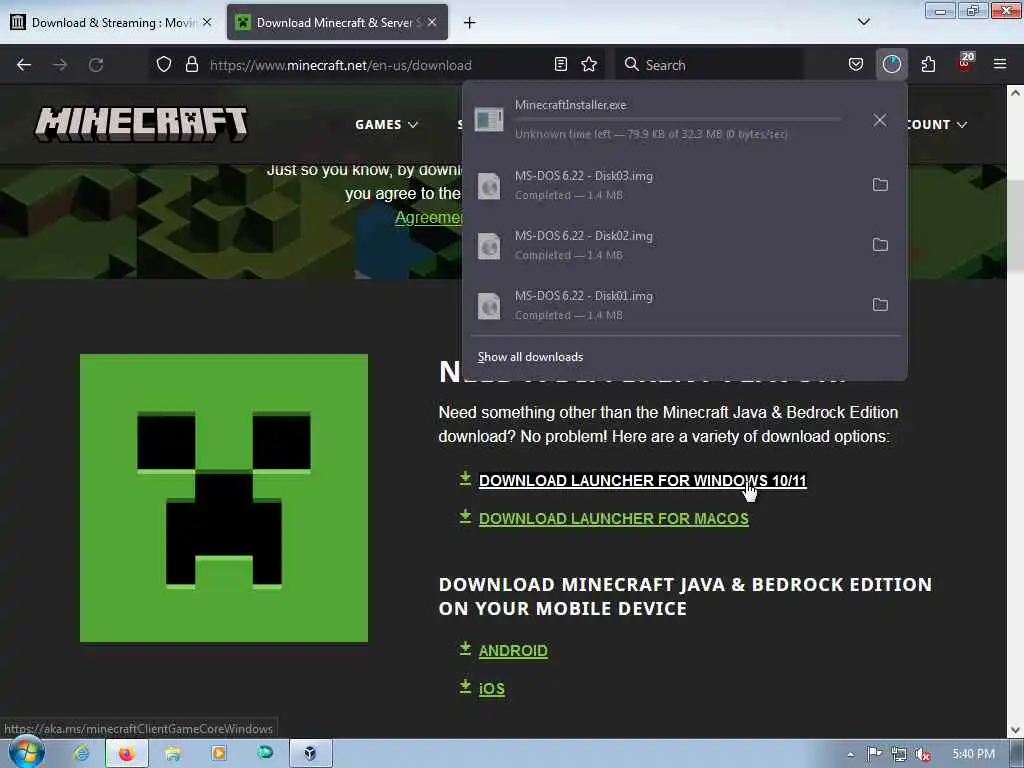View site security lock information

tap(191, 65)
